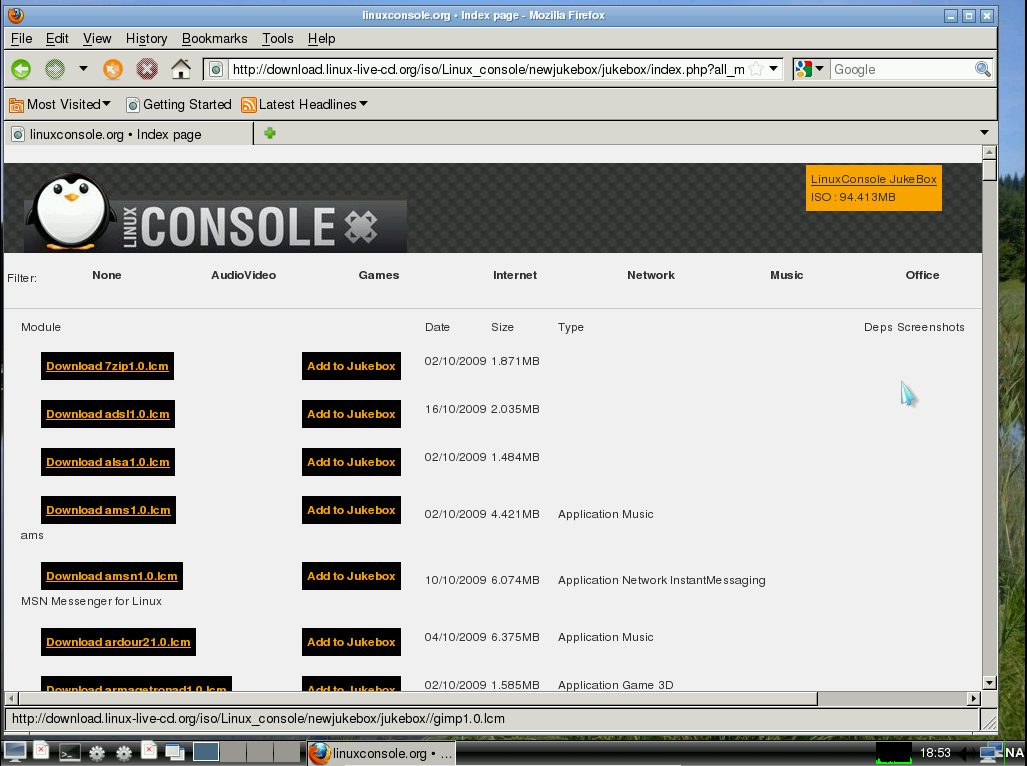Switch to the first highlighted desktop pager
1027x766 pixels.
[x=206, y=752]
